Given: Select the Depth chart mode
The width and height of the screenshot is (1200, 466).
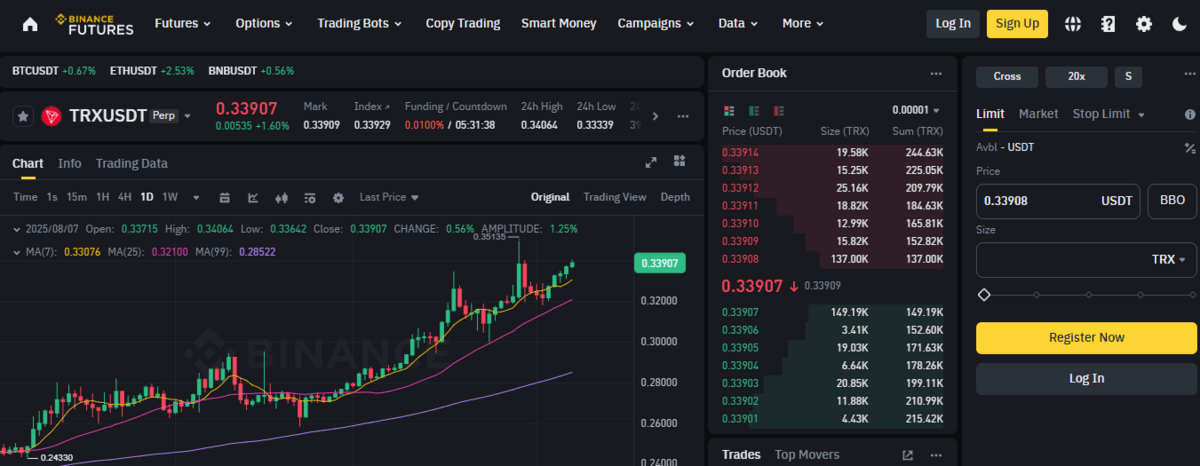Looking at the screenshot, I should point(675,197).
